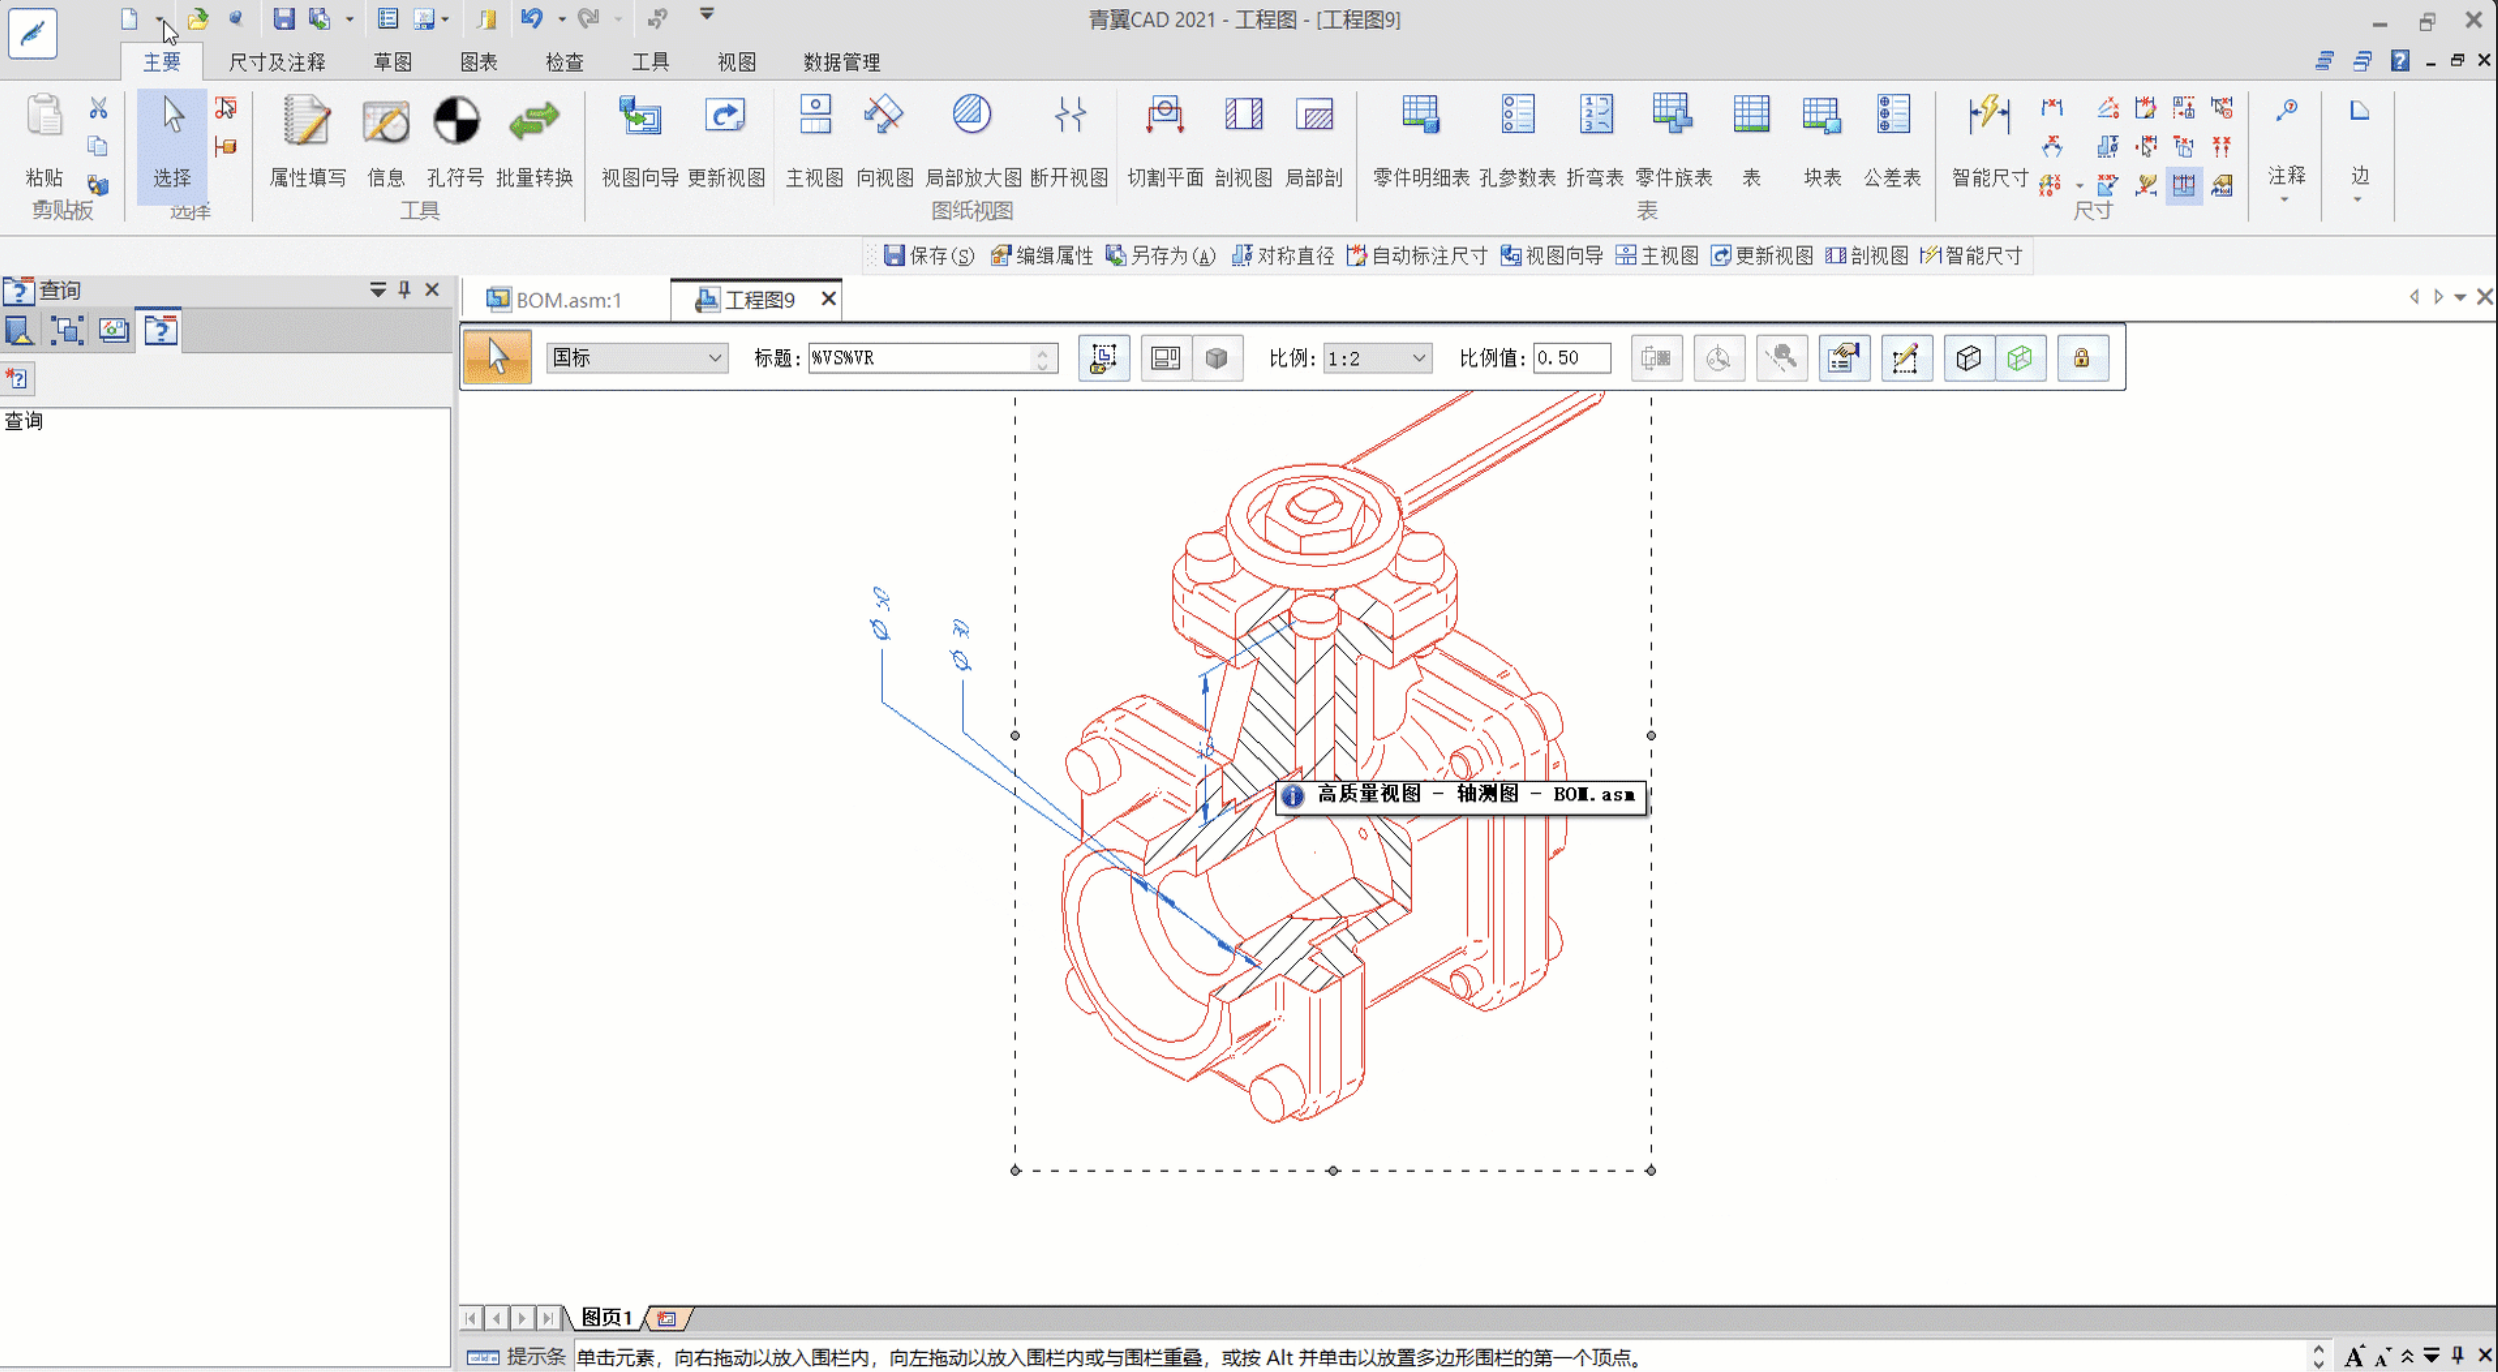Select the 切割平面 cutting plane tool
Screen dimensions: 2498x1372
(x=1165, y=141)
